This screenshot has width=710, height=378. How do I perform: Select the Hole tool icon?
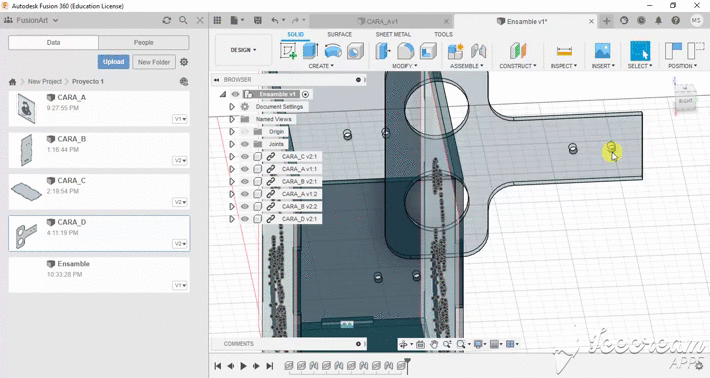tap(355, 51)
